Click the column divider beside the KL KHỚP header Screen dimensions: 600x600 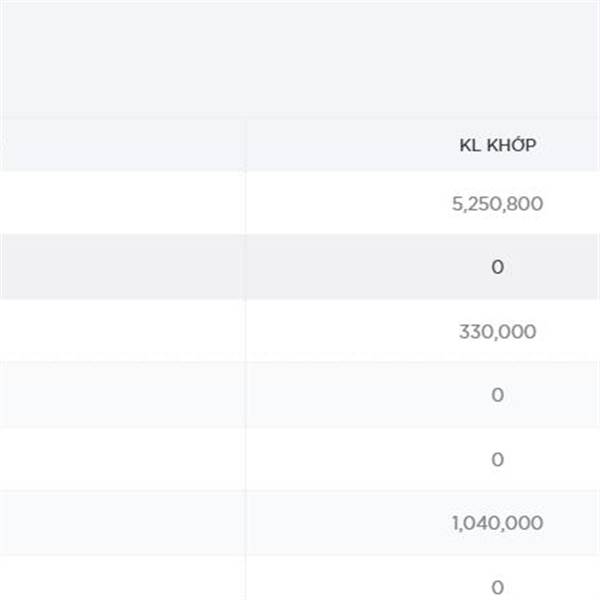[x=246, y=146]
